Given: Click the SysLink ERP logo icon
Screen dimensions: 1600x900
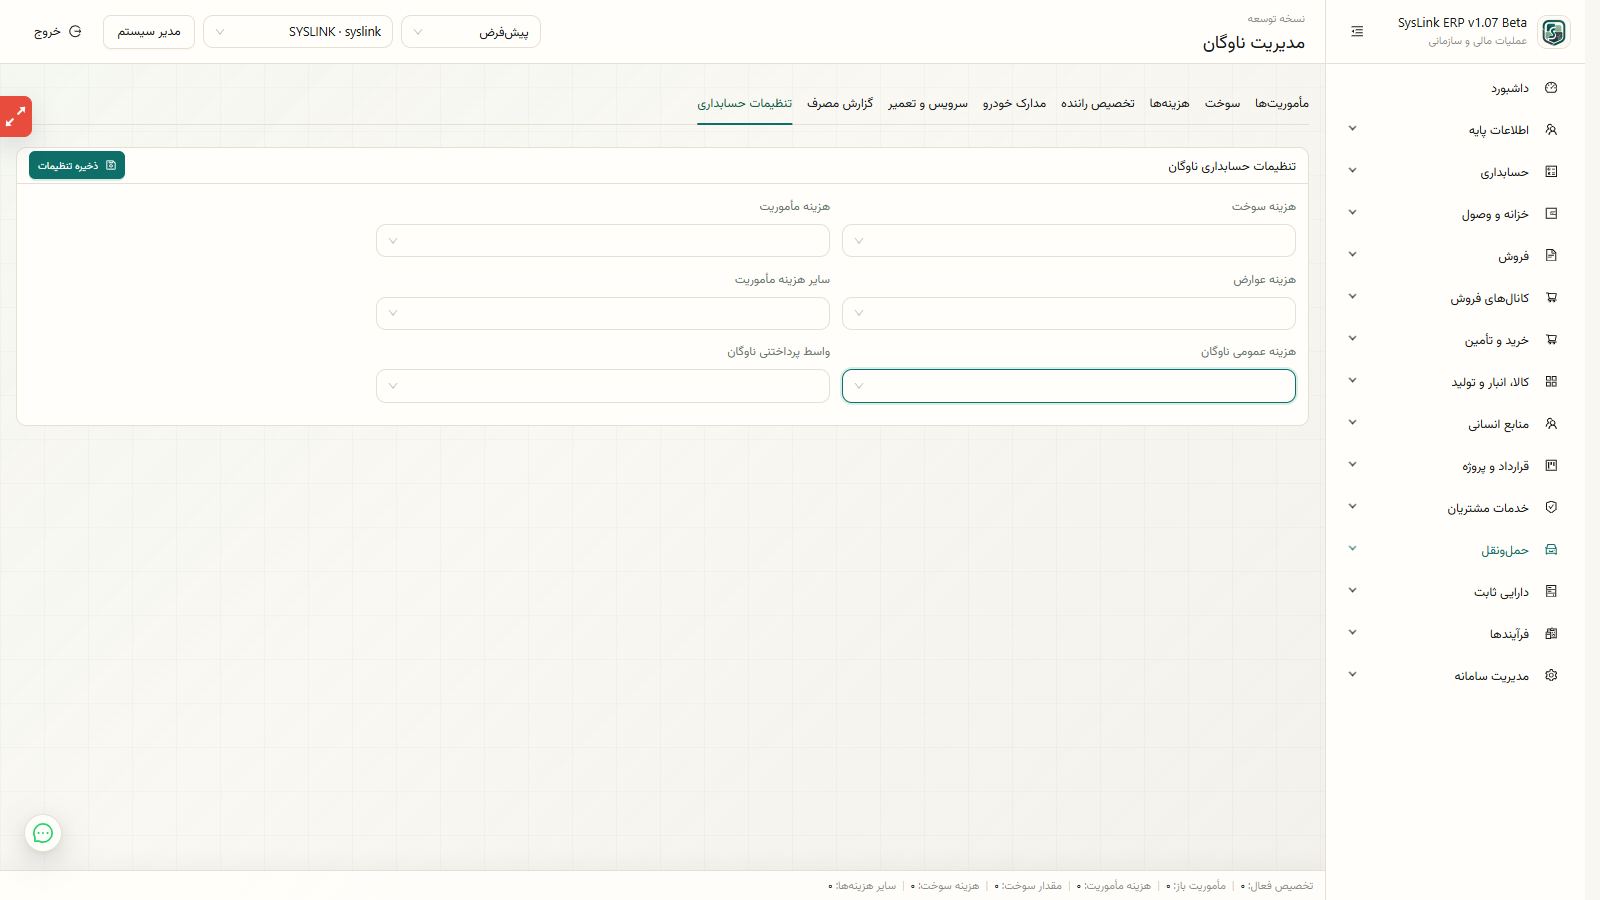Looking at the screenshot, I should click(1554, 32).
